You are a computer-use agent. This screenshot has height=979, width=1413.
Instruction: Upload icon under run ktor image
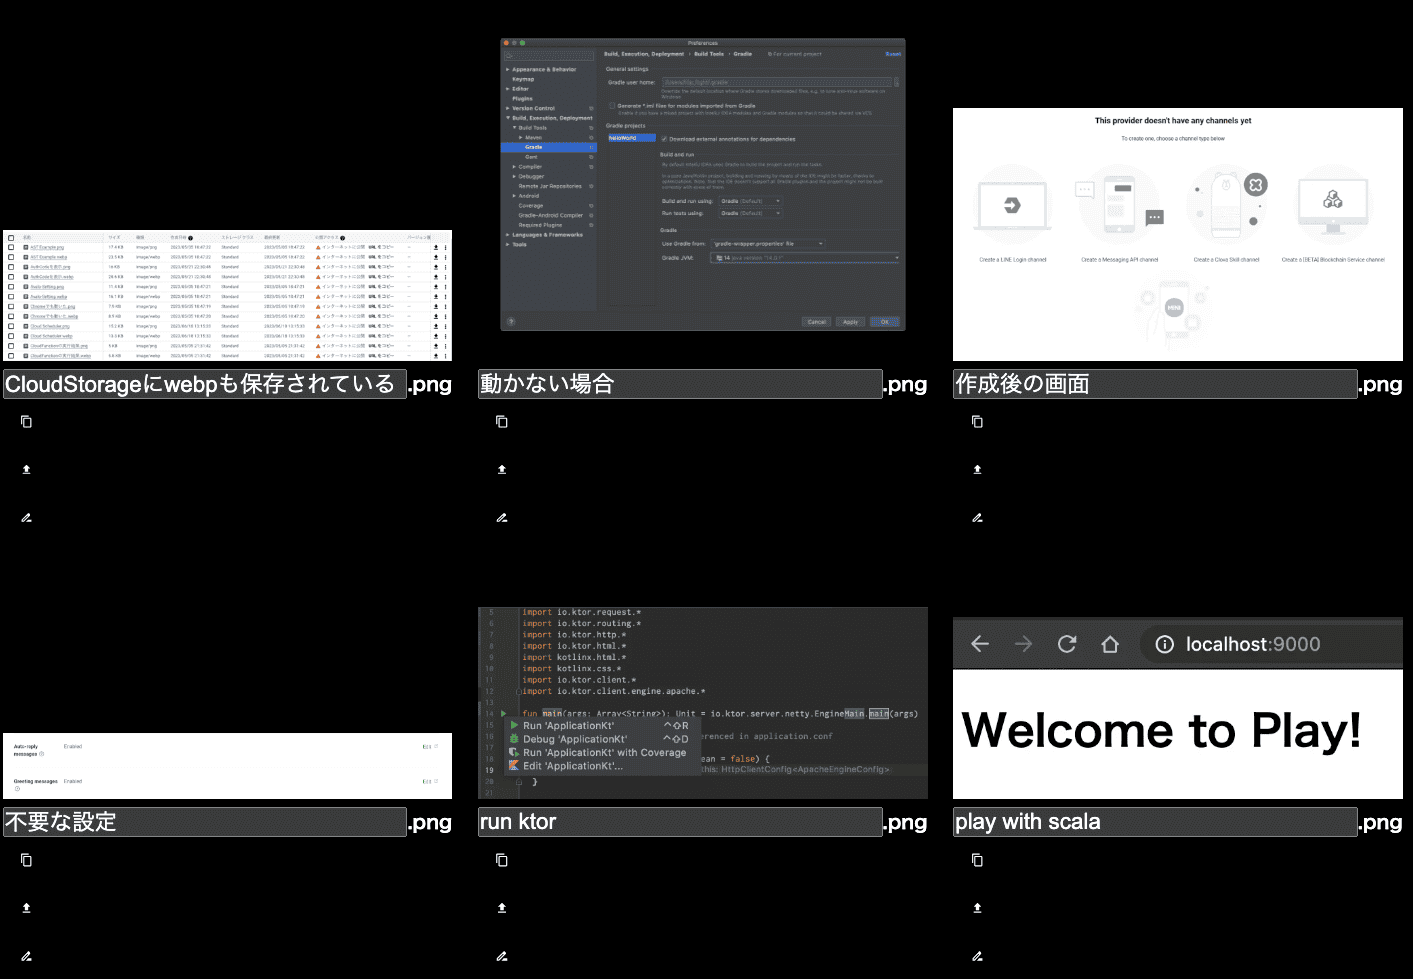[x=502, y=908]
